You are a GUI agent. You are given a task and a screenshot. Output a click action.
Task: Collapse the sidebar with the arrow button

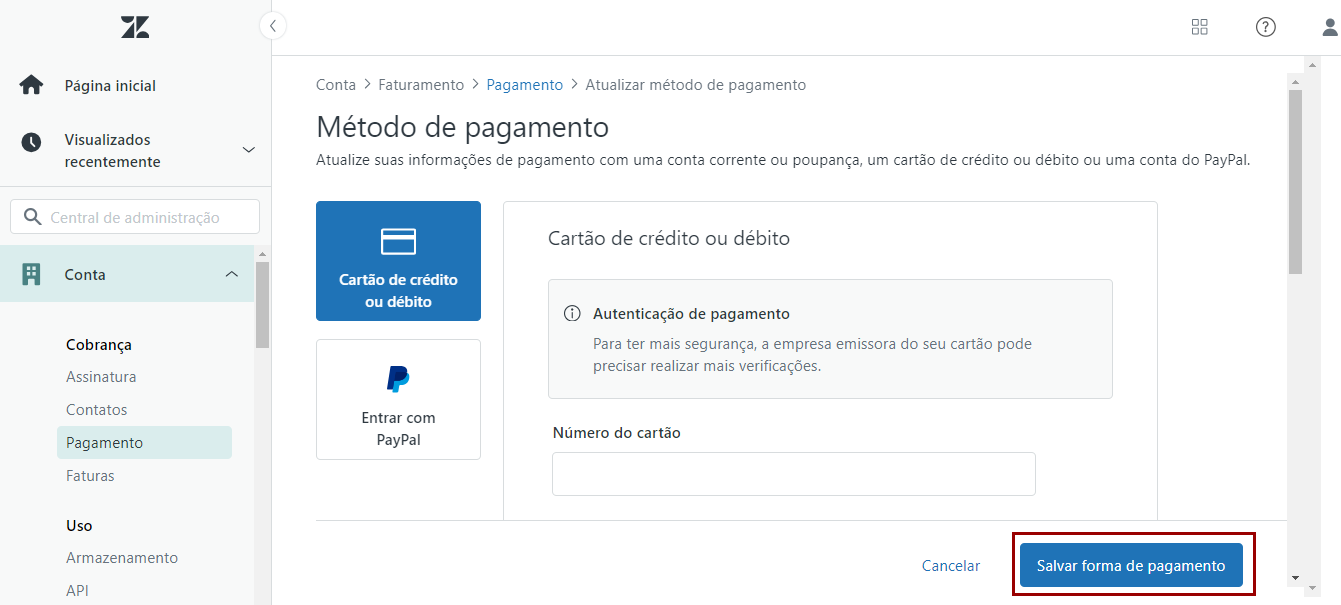click(x=272, y=26)
